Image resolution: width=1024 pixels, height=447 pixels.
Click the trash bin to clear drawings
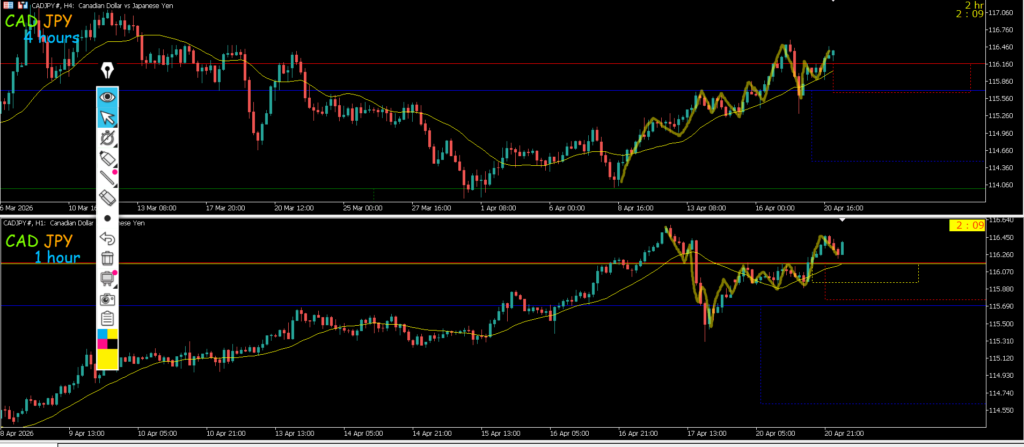[108, 258]
